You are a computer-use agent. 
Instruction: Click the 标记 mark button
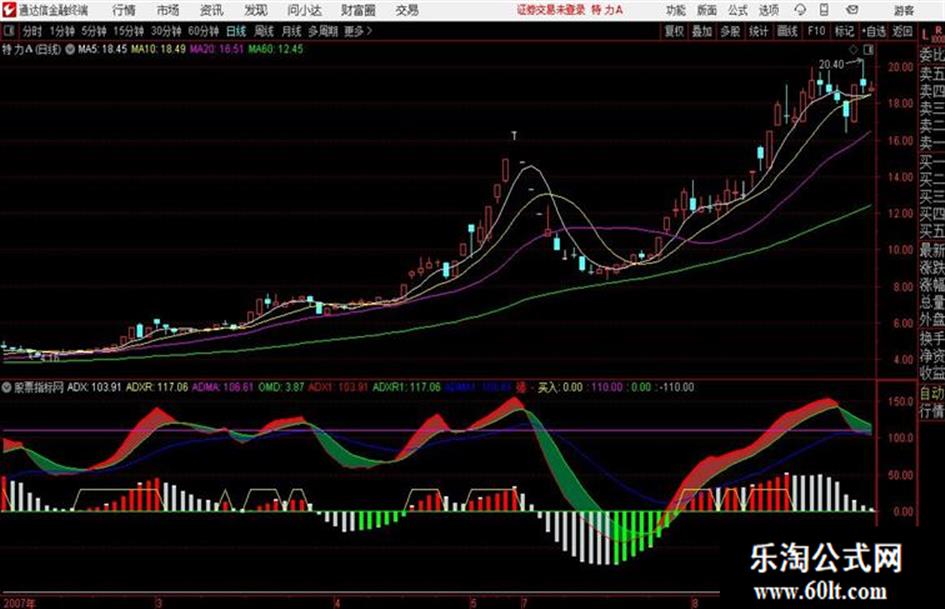coord(844,31)
